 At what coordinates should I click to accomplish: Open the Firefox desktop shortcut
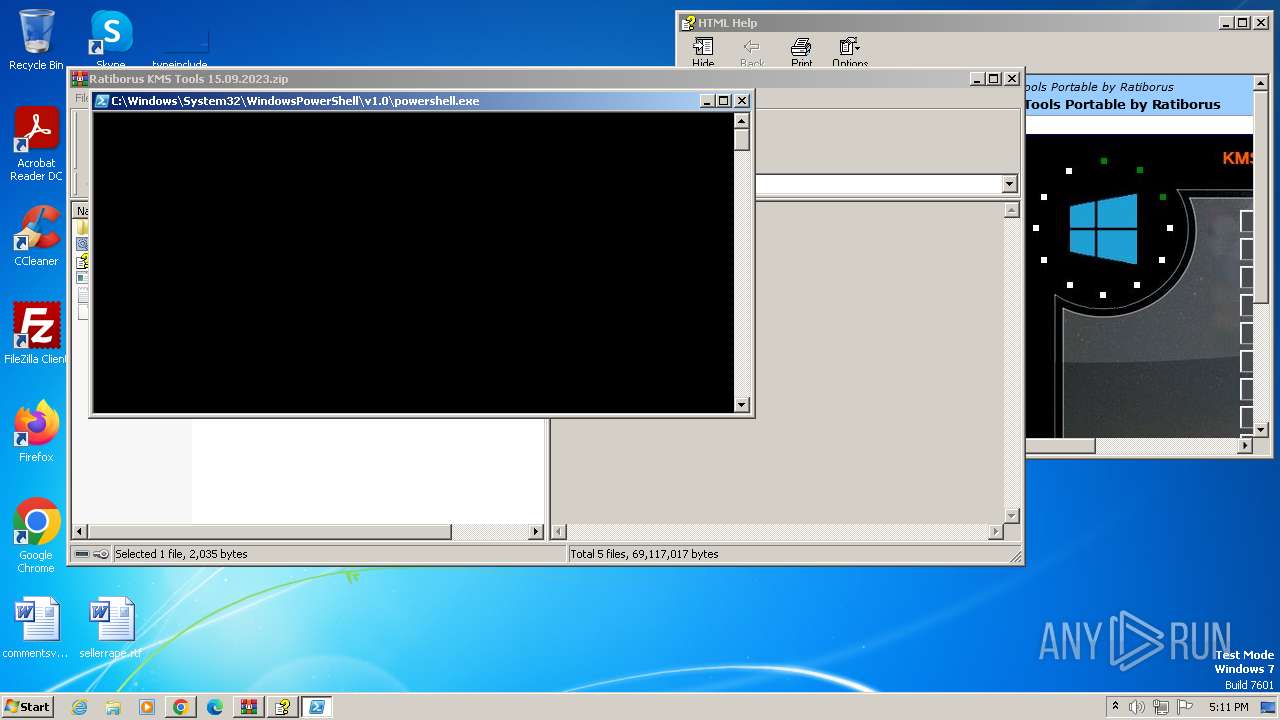(x=36, y=432)
